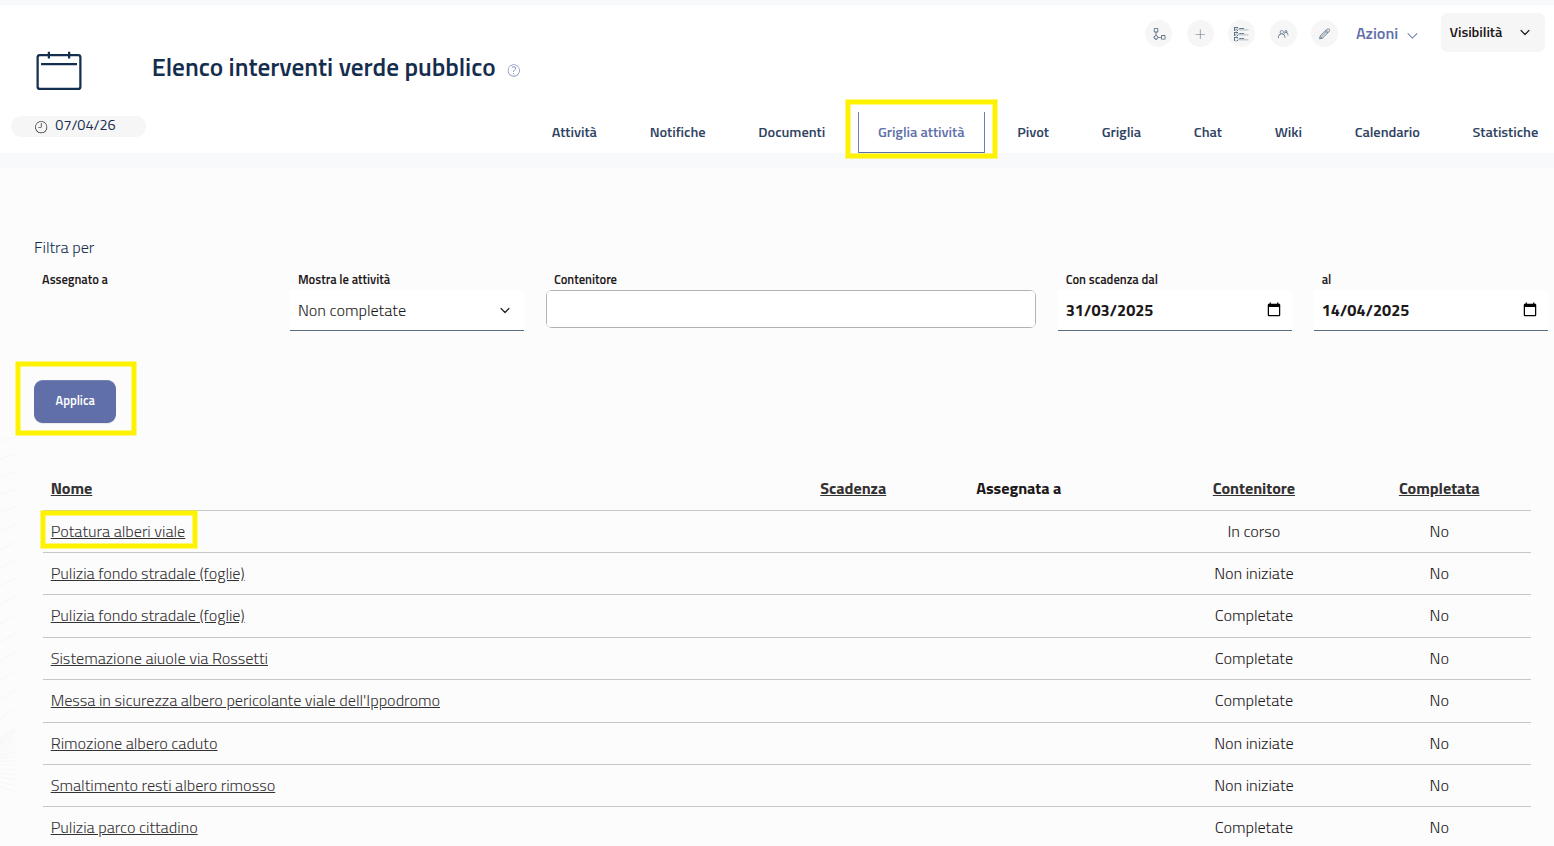Click the plus add icon

(1200, 34)
